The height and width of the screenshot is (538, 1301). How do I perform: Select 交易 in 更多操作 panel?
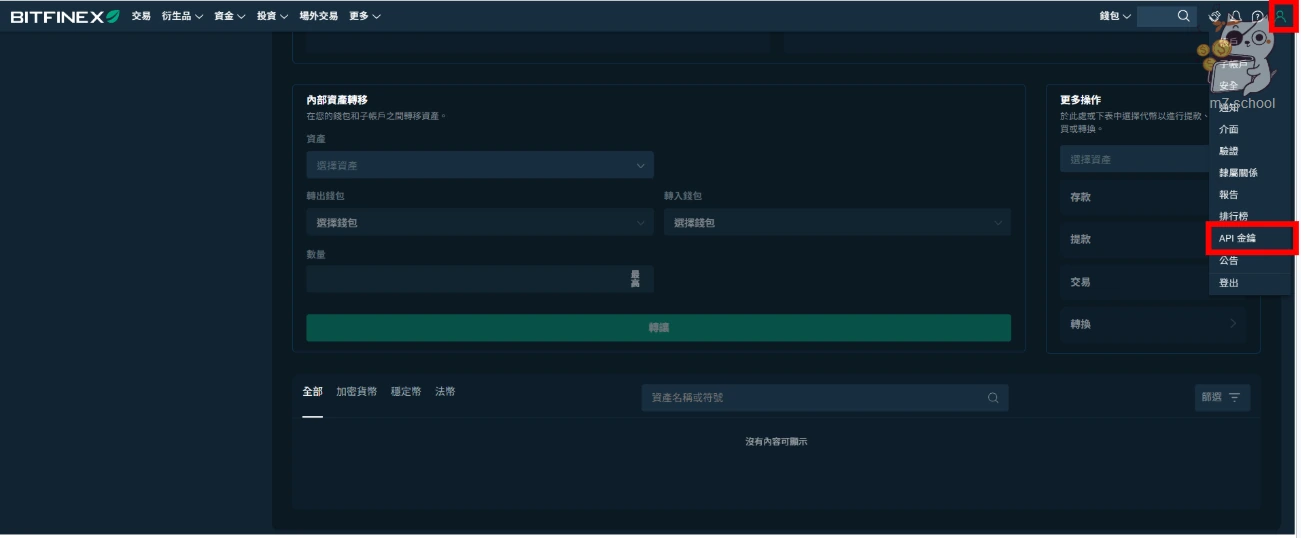click(1135, 282)
